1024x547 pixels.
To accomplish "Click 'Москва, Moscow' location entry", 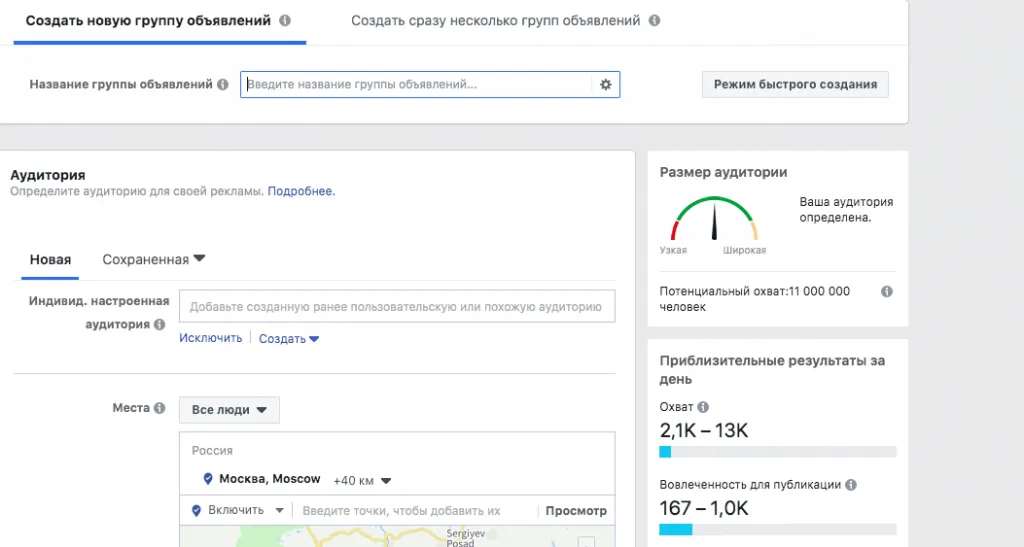I will pyautogui.click(x=270, y=479).
